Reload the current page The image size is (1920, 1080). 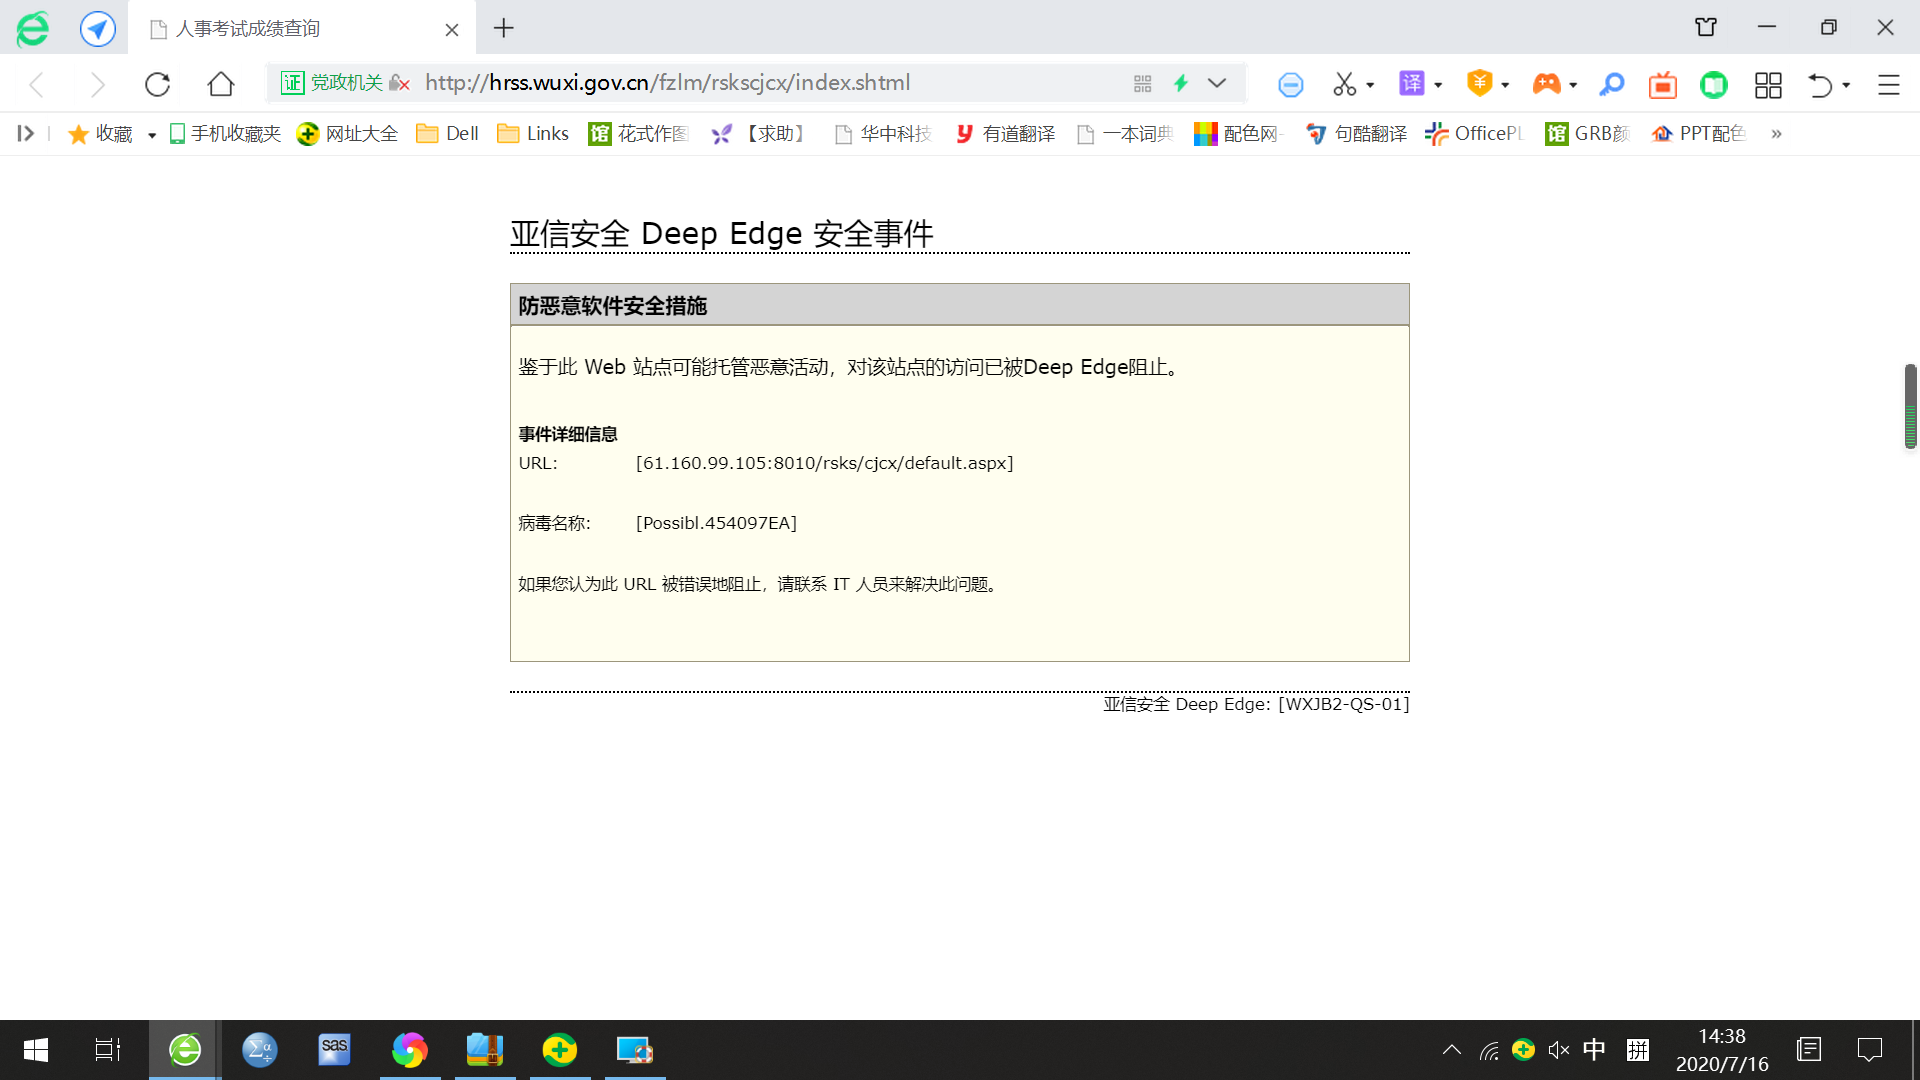tap(157, 84)
